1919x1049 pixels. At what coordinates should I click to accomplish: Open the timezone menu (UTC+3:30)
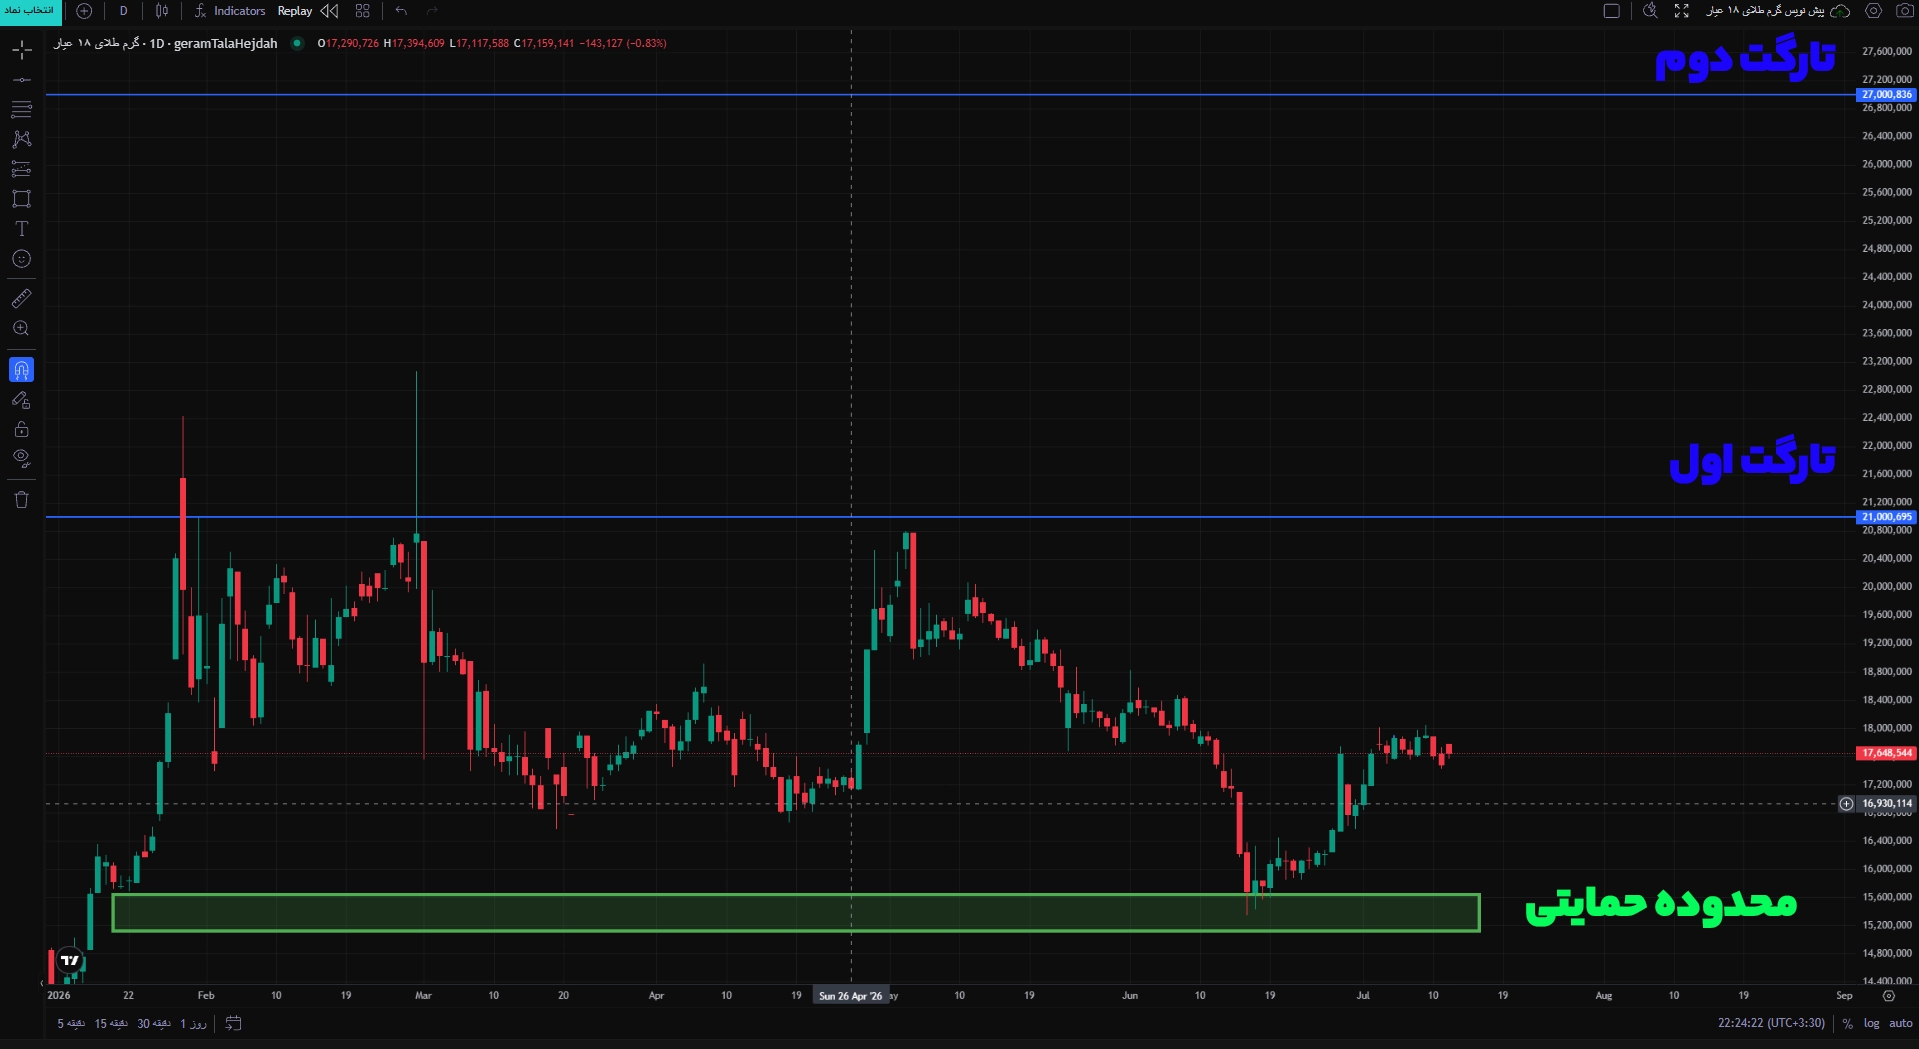pos(1771,1023)
